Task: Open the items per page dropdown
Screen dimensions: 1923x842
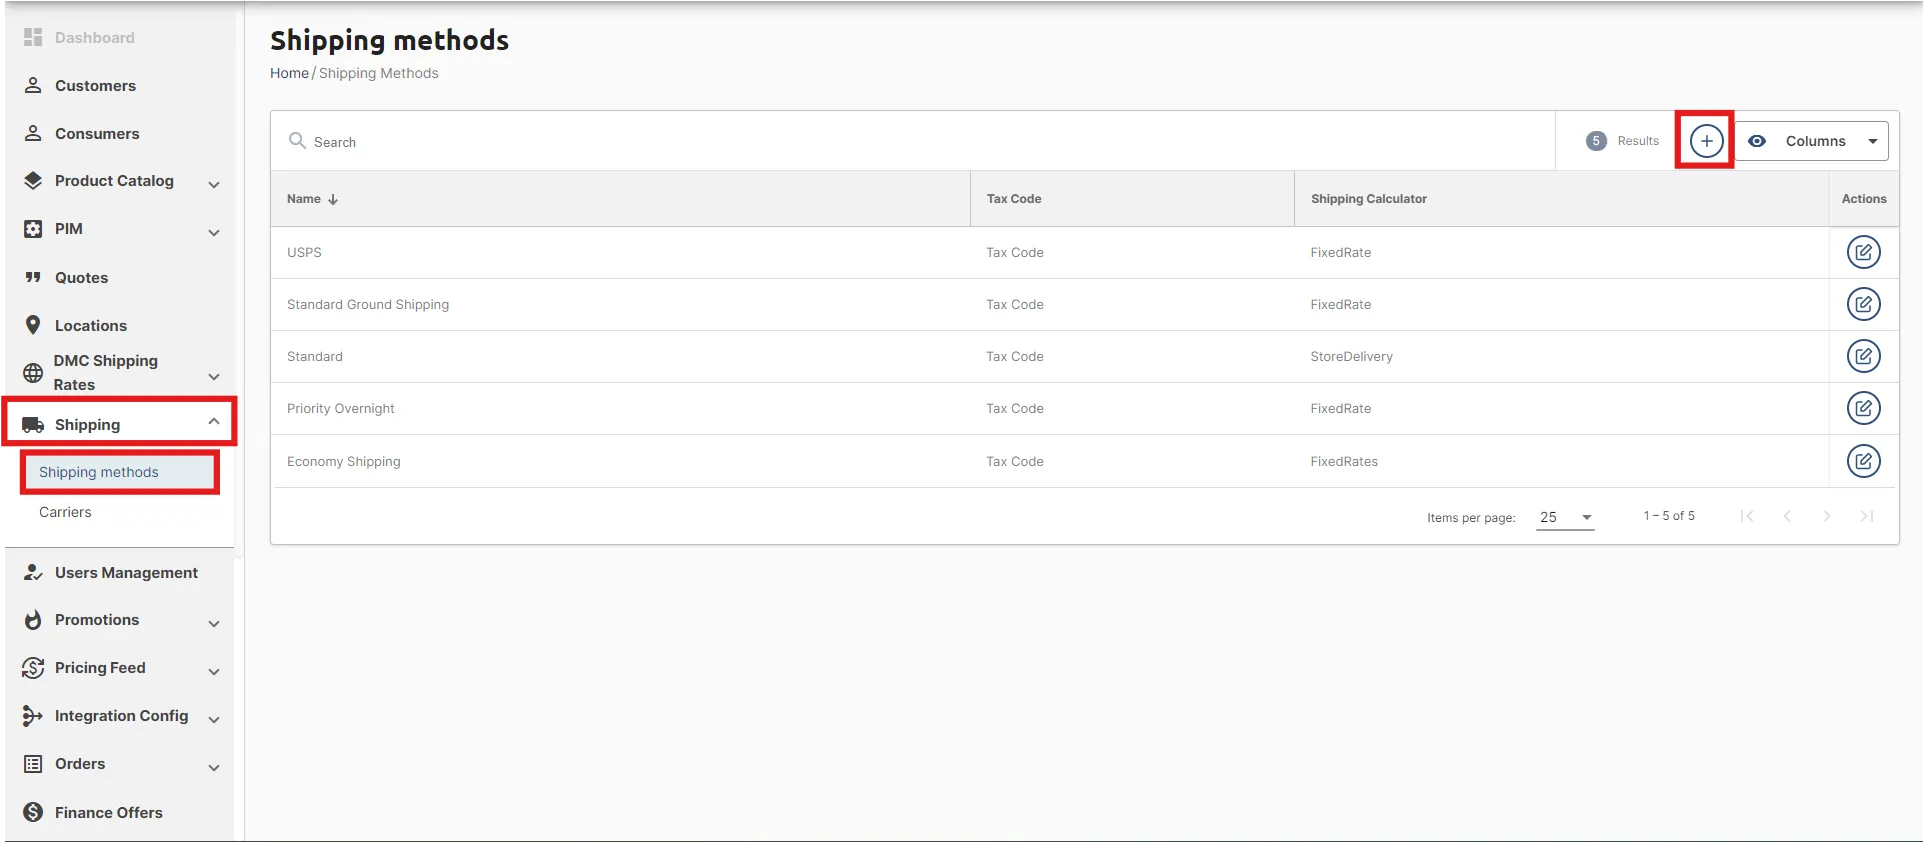Action: tap(1565, 517)
